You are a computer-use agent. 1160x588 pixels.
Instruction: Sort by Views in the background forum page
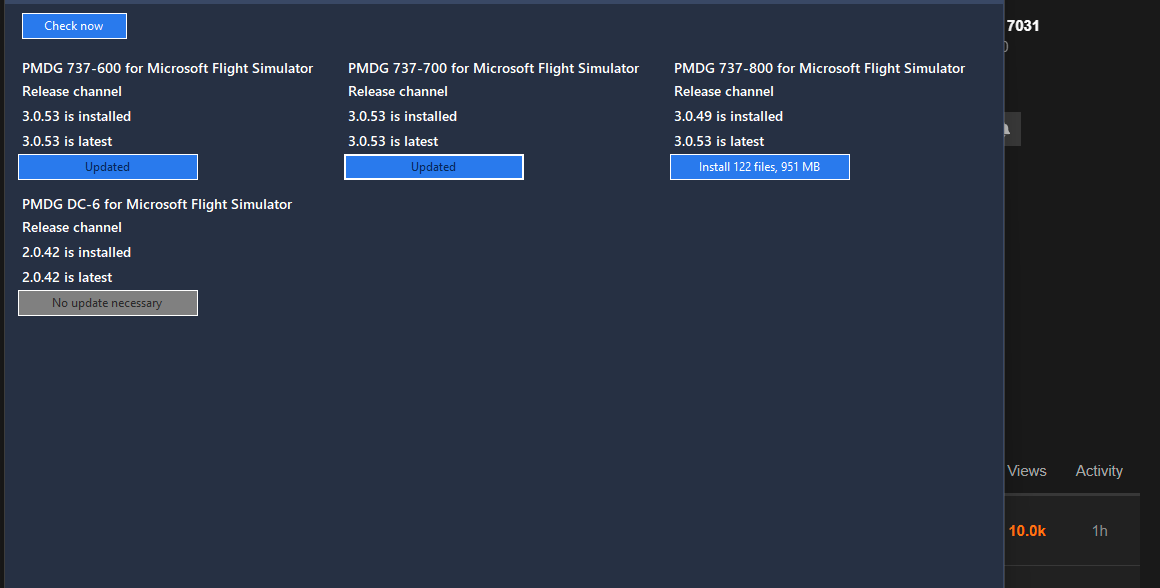point(1027,471)
